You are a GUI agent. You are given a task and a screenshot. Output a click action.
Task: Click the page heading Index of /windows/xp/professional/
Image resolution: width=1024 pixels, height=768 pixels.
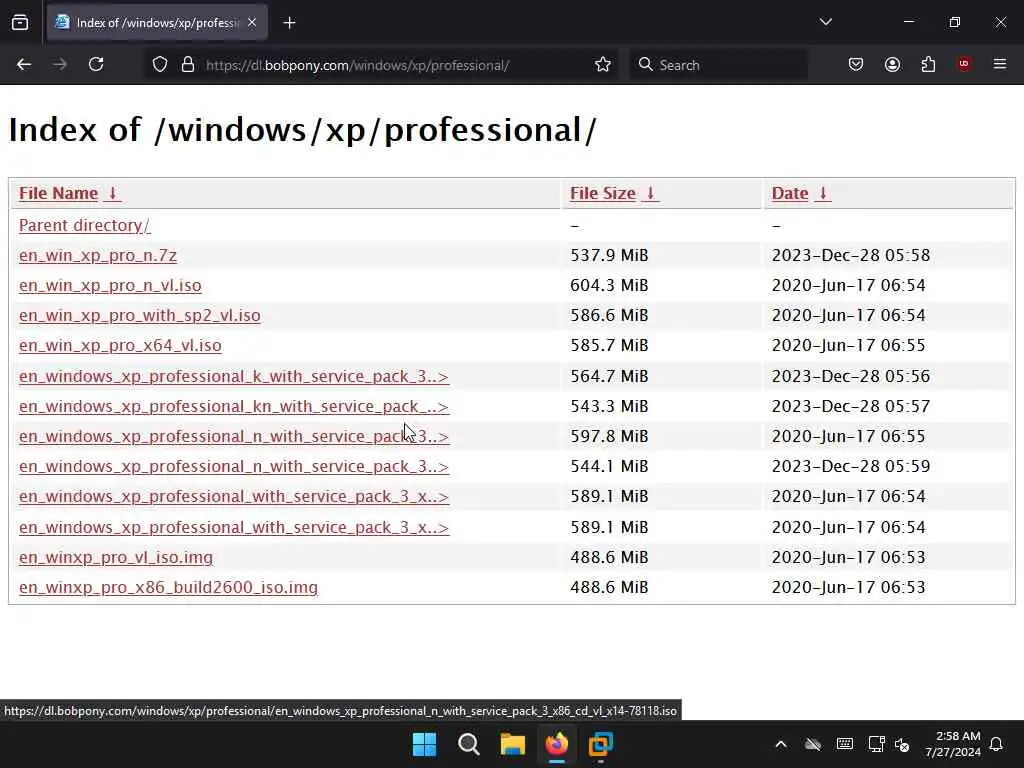pos(302,129)
